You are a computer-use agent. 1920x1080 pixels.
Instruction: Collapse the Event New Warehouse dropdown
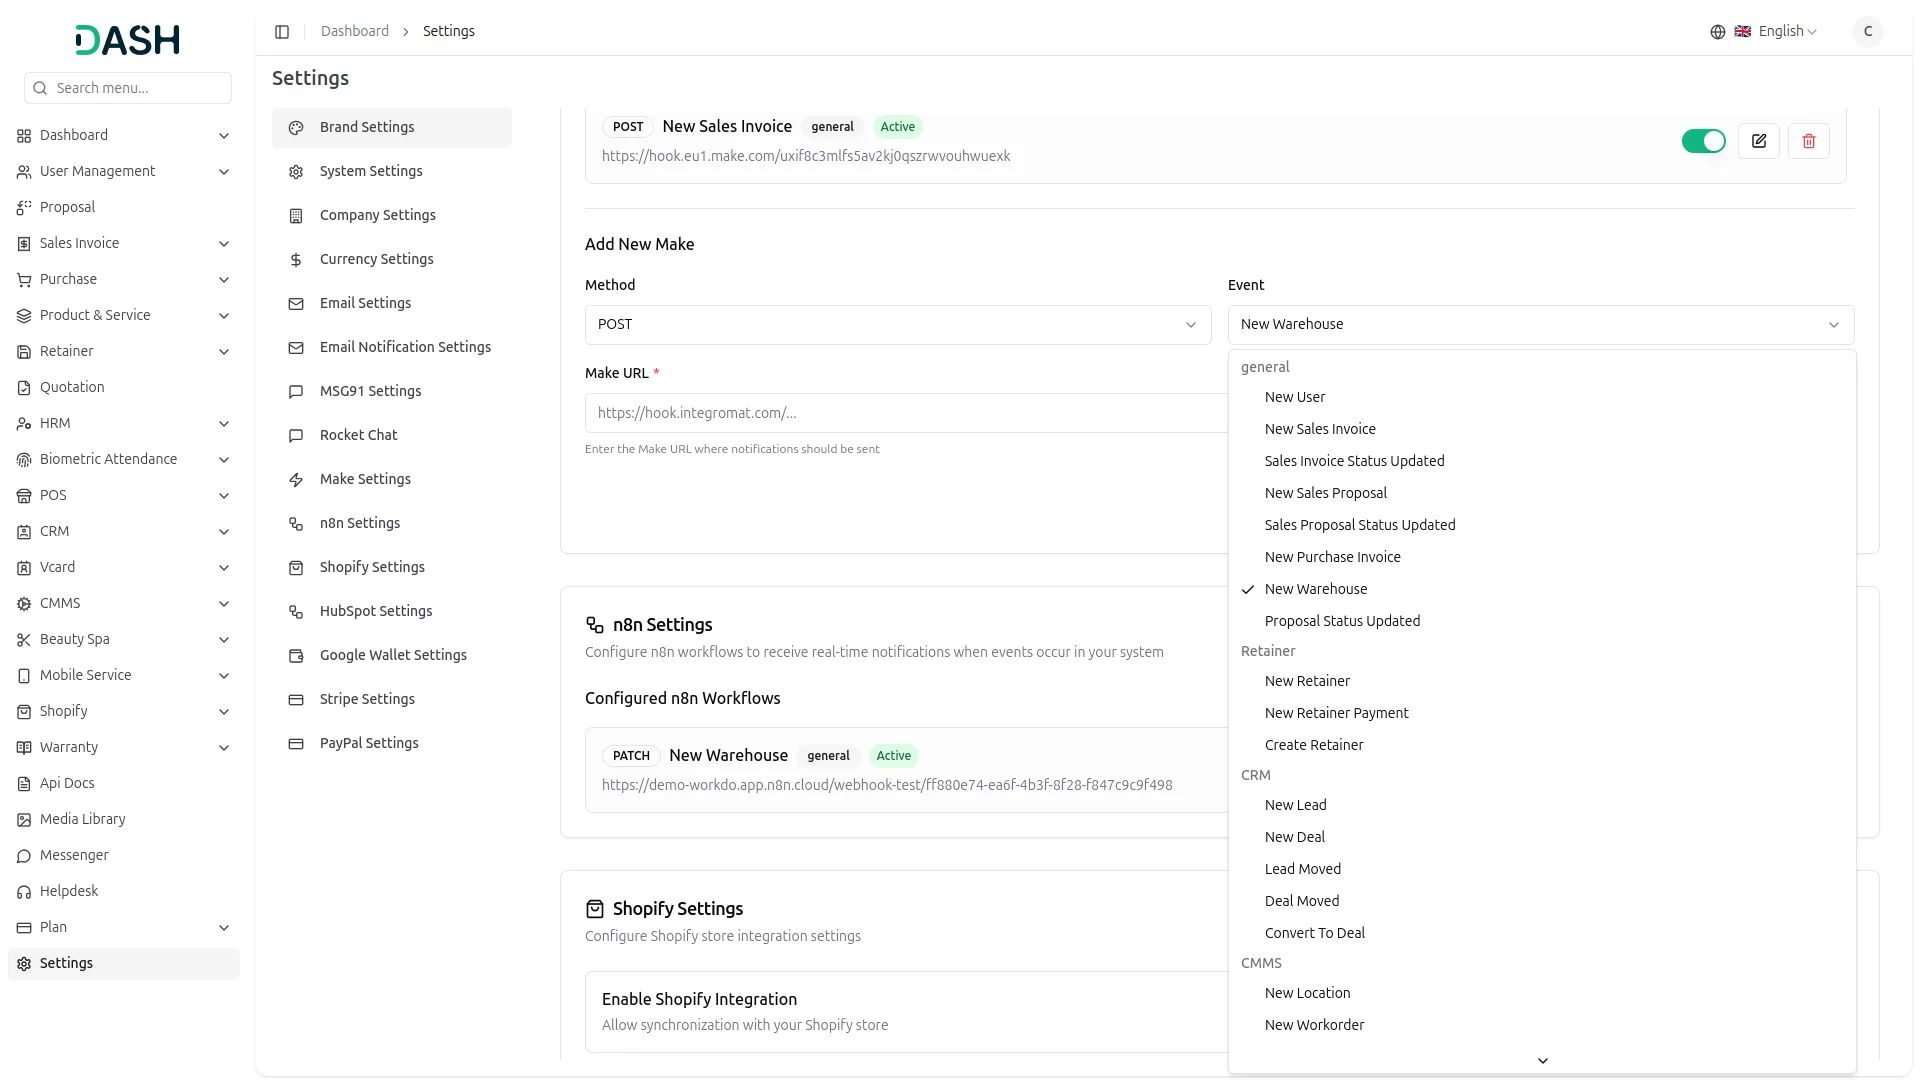[x=1541, y=325]
